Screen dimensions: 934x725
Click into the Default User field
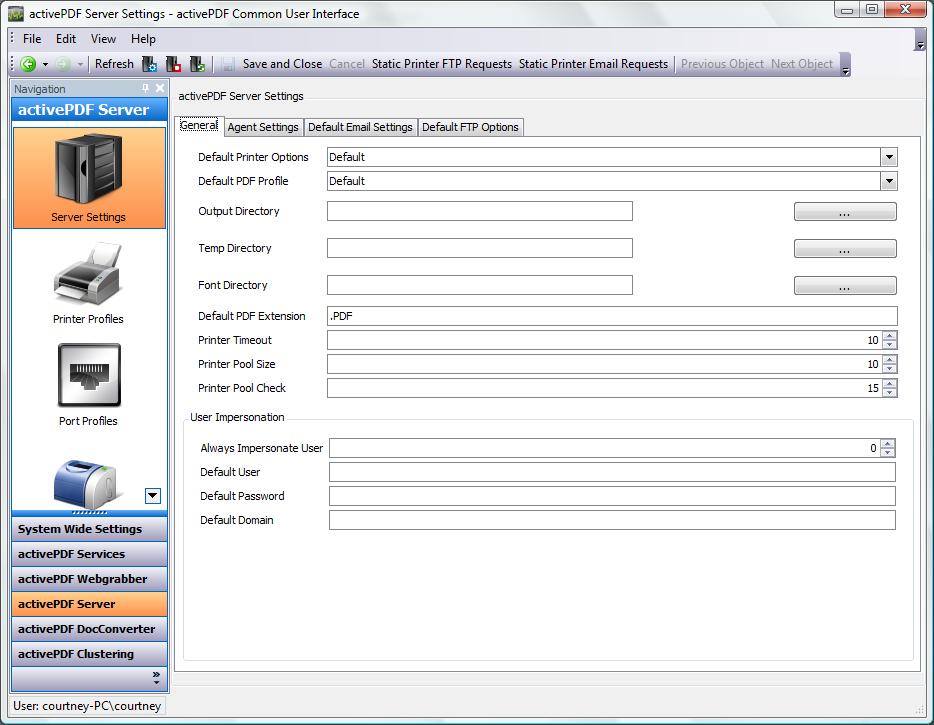612,472
